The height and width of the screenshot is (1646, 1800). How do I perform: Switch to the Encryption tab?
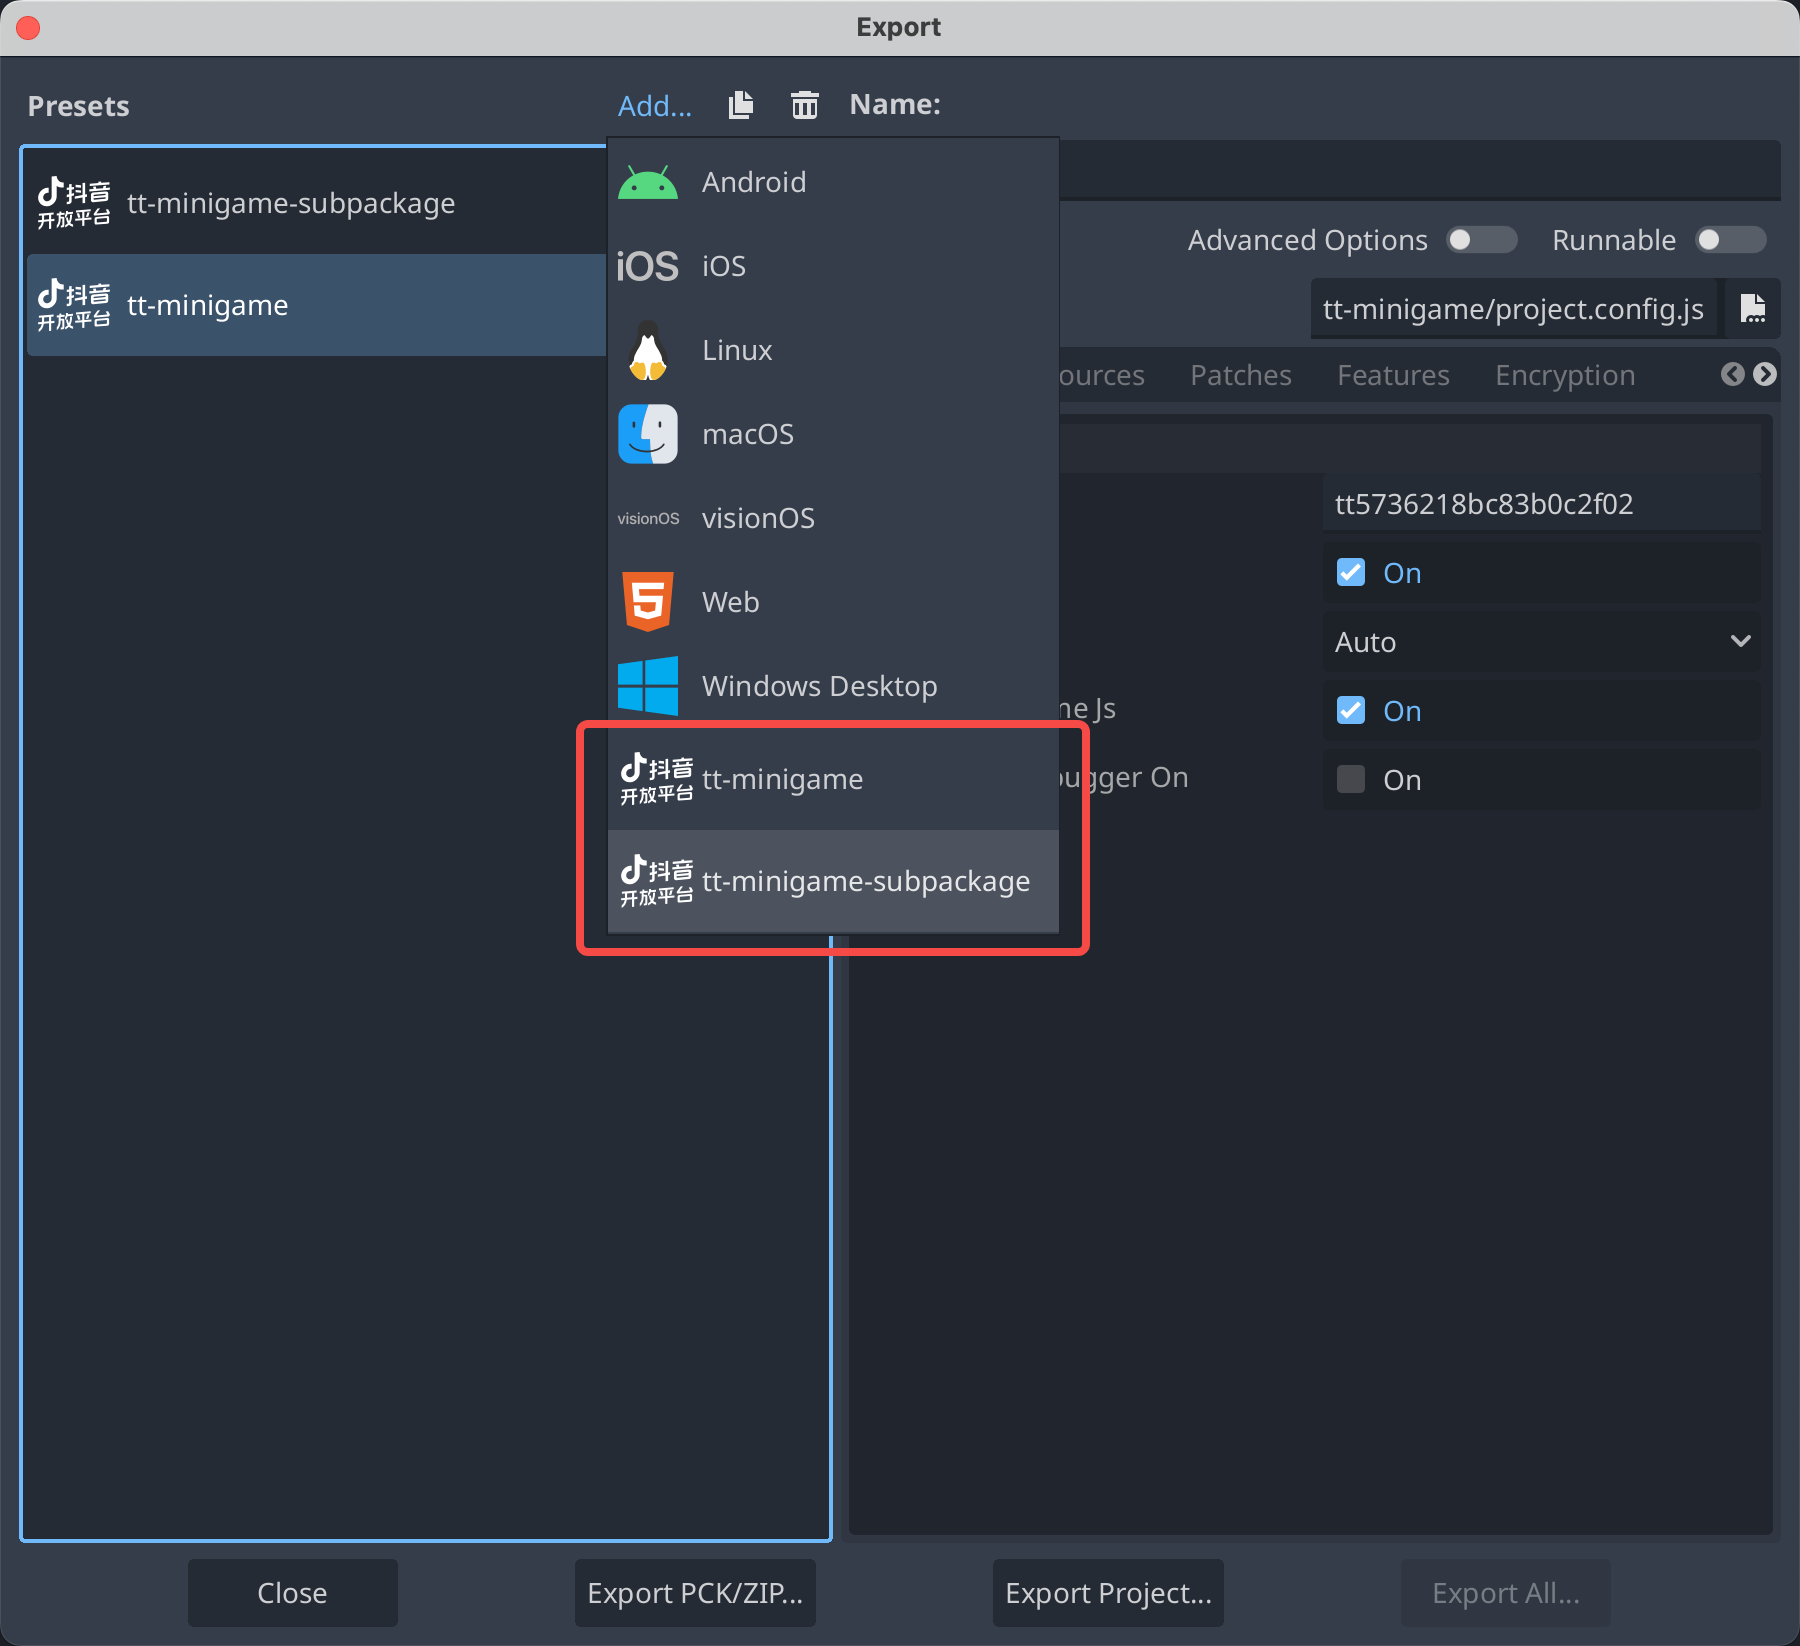[x=1564, y=375]
